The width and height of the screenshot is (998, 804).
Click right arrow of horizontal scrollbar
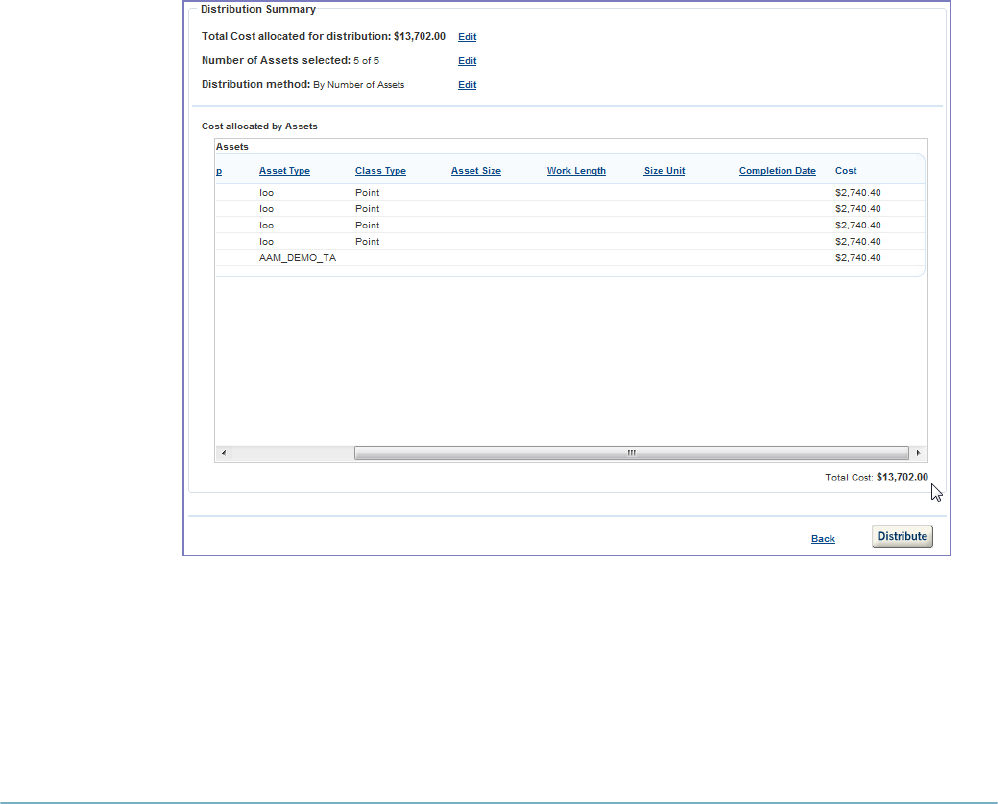coord(918,453)
